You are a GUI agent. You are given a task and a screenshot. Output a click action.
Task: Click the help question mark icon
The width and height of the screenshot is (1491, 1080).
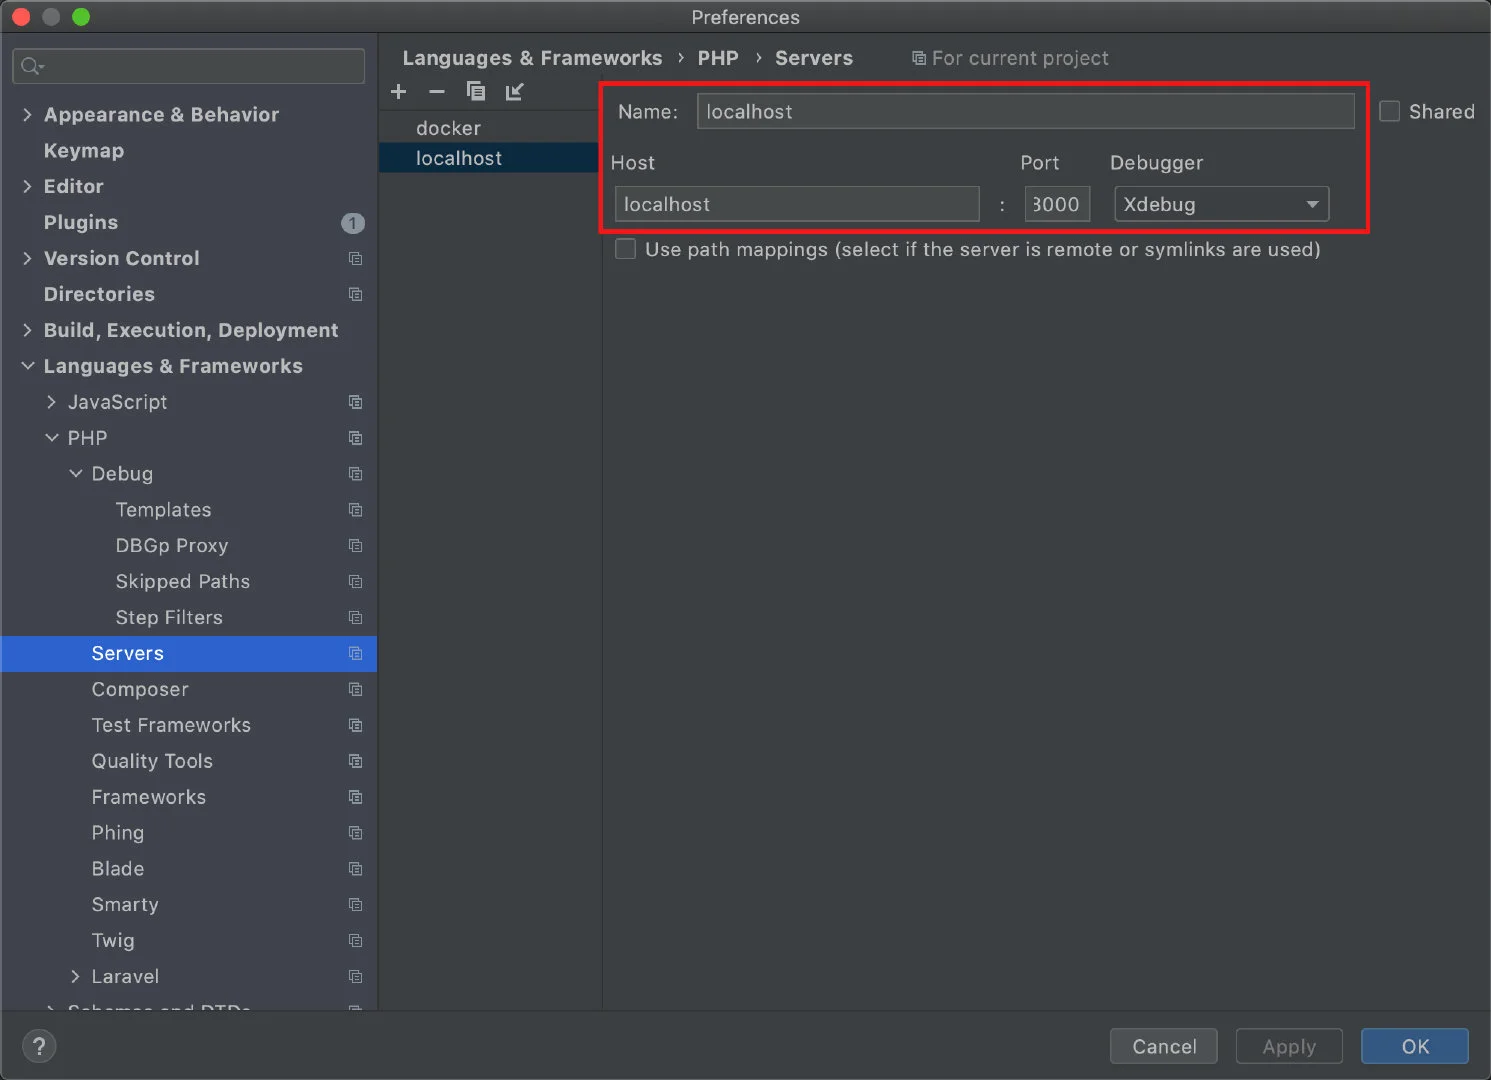tap(39, 1046)
